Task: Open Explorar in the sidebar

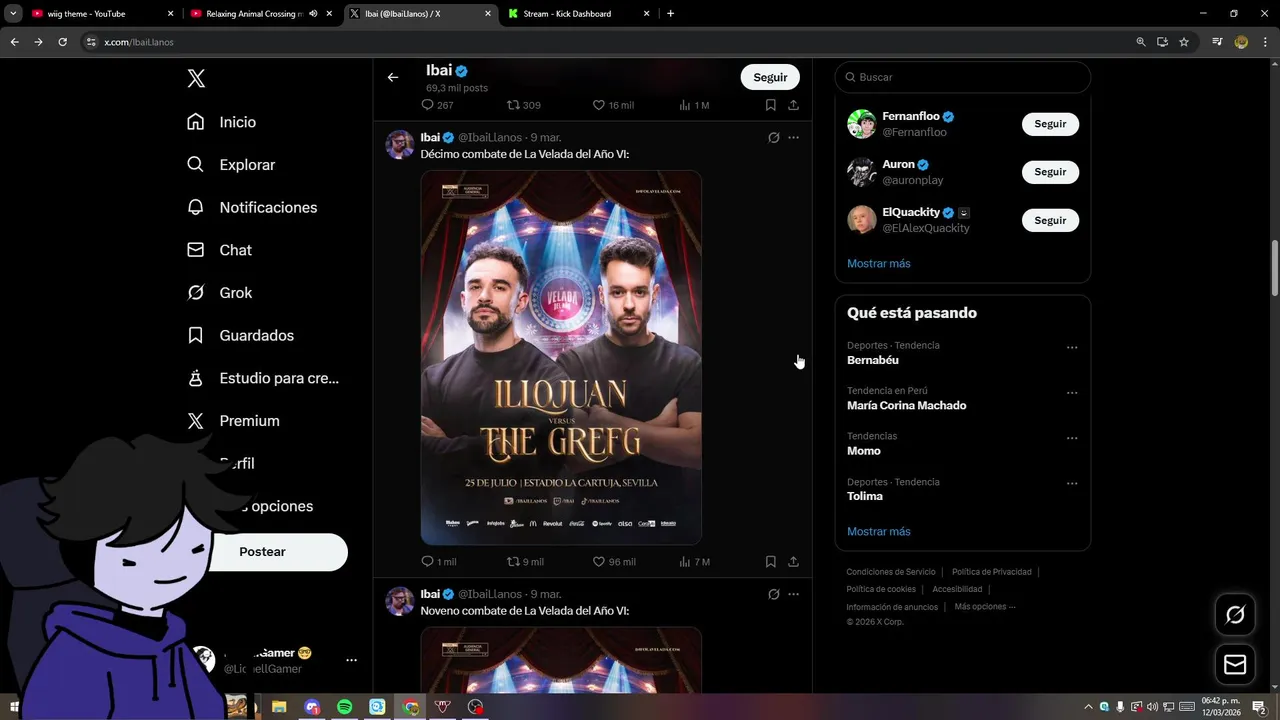Action: [231, 165]
